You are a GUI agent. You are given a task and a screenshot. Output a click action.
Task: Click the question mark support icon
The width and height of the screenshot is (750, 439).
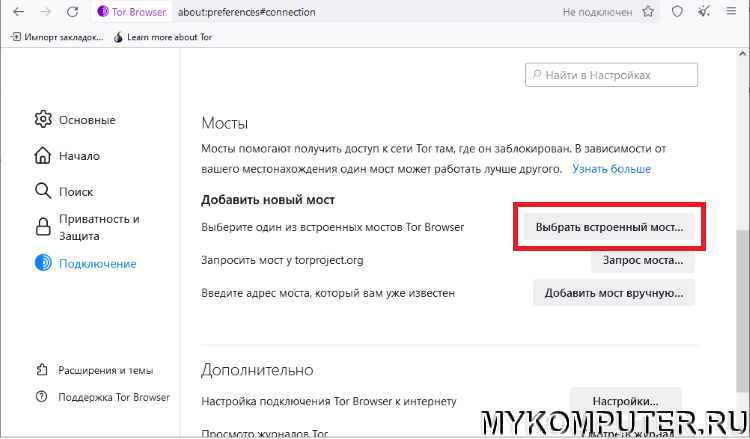[x=42, y=396]
